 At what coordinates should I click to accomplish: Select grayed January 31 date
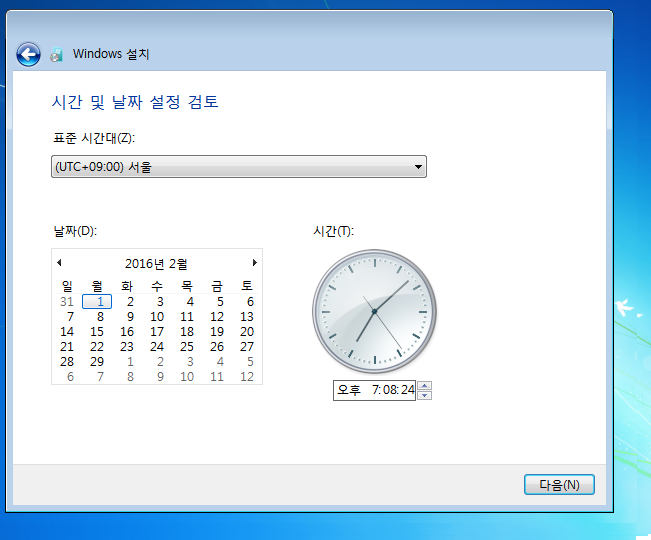tap(67, 302)
